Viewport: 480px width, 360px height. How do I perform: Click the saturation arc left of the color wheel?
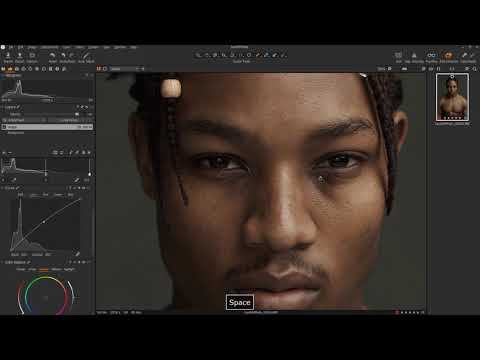point(20,297)
